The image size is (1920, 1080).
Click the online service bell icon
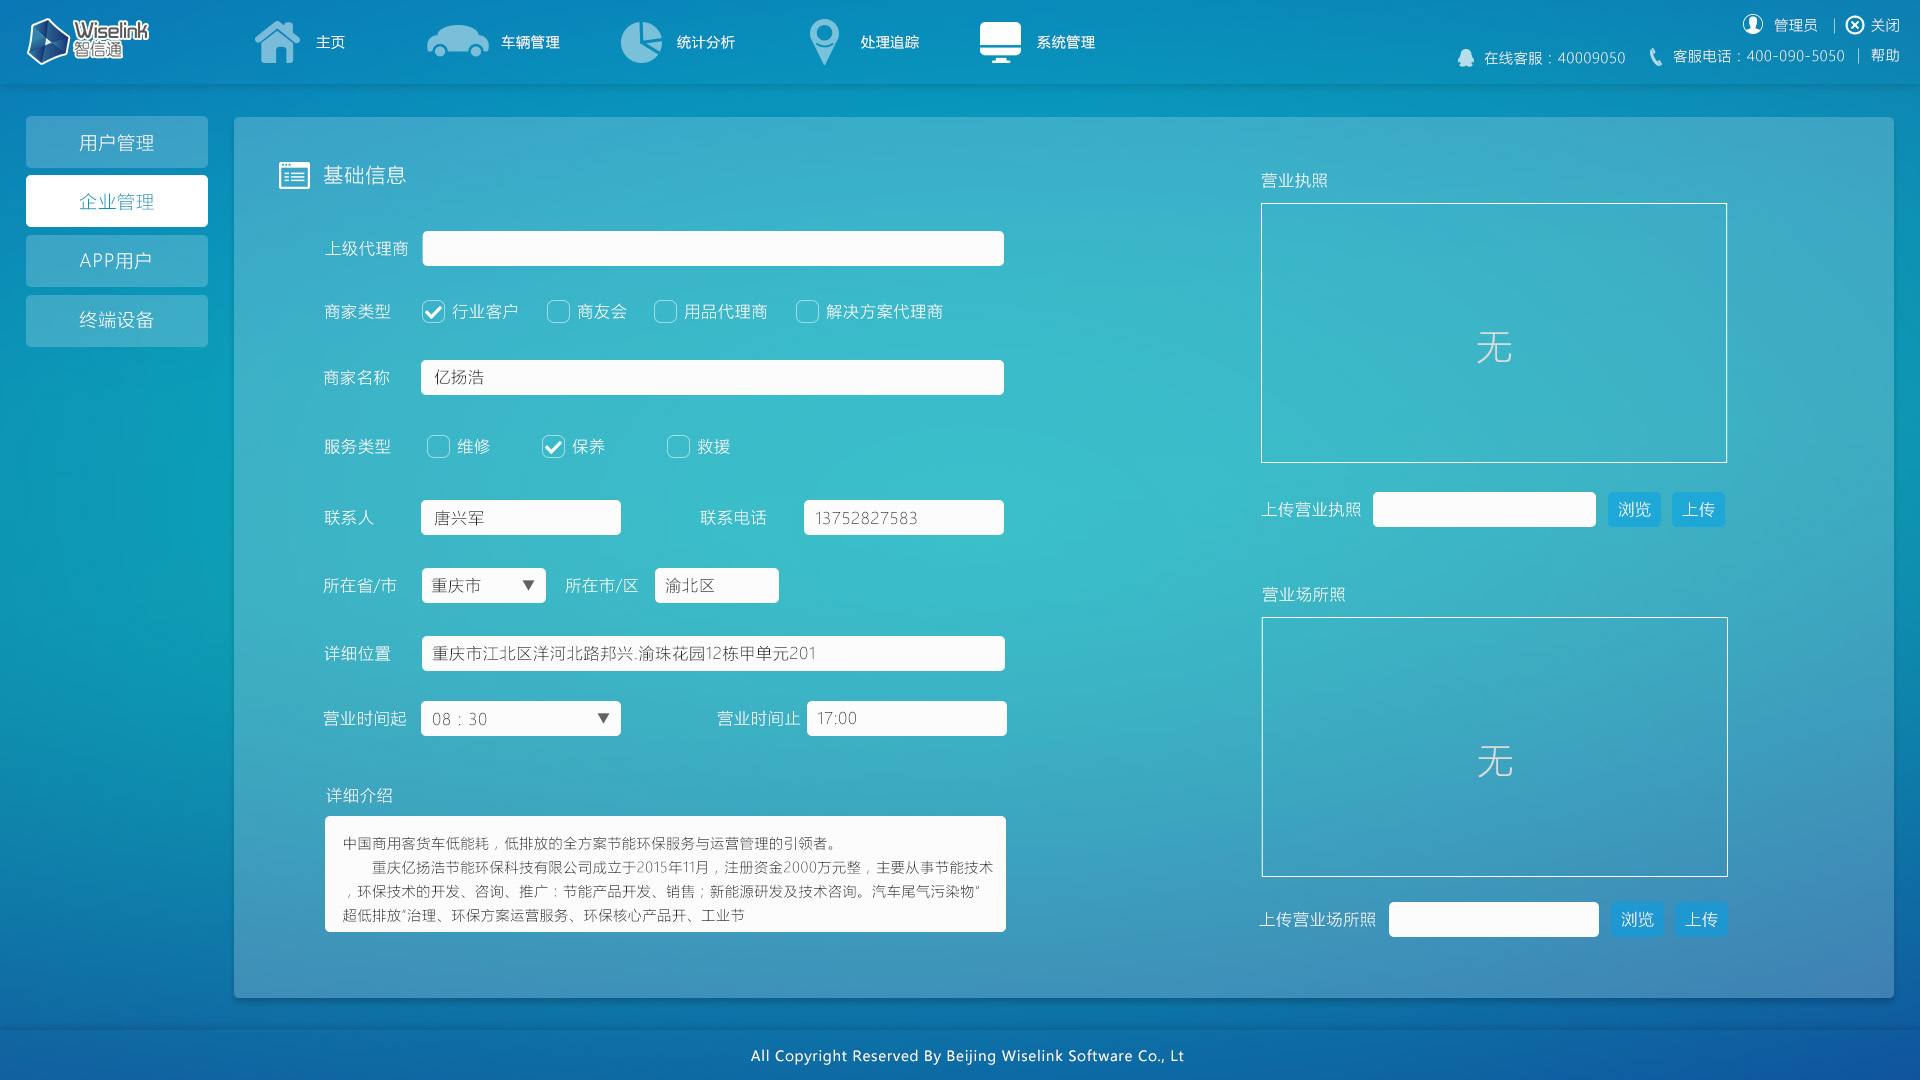(x=1466, y=58)
